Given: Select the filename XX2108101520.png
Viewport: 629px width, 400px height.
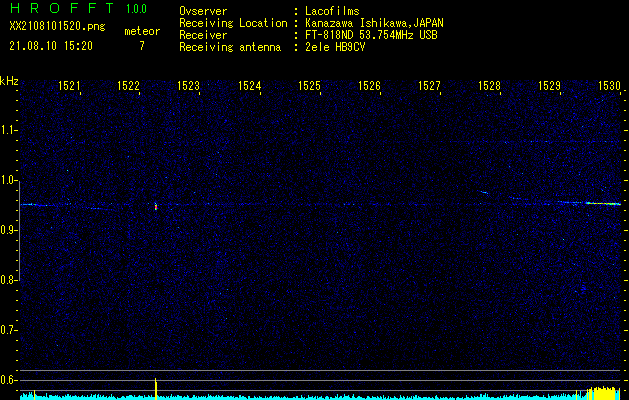Looking at the screenshot, I should click(x=57, y=27).
